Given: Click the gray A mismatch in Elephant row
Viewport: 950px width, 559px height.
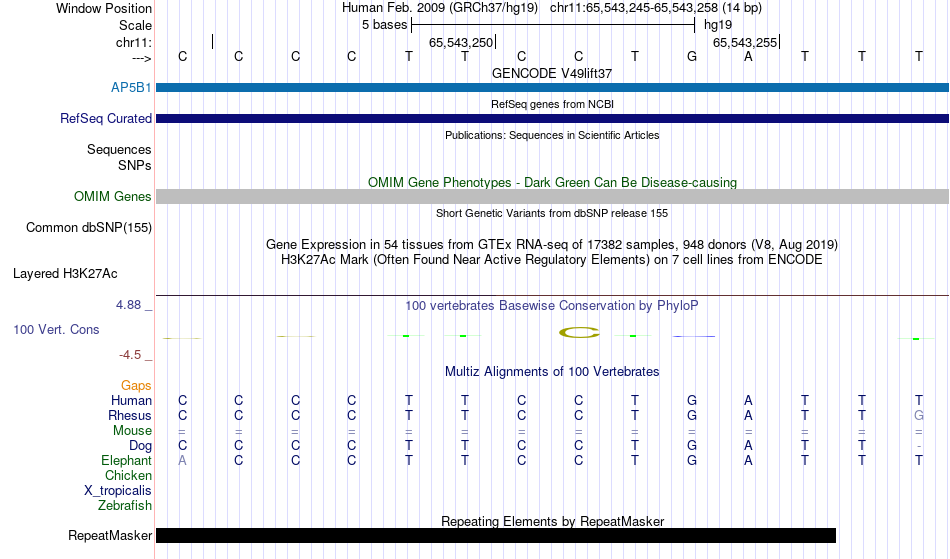Looking at the screenshot, I should [182, 461].
